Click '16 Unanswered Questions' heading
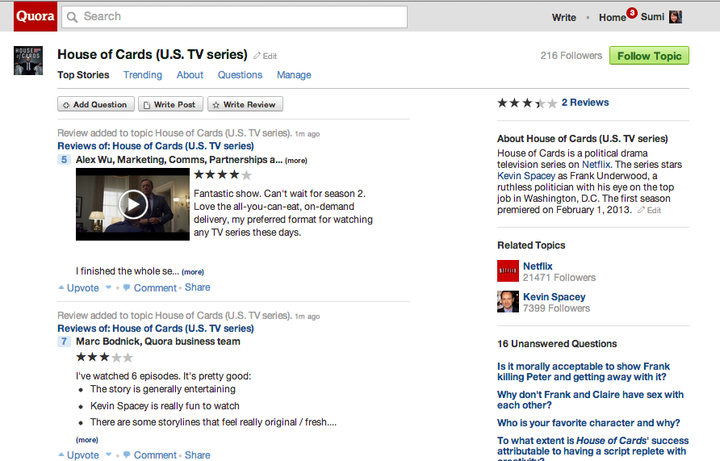Image resolution: width=720 pixels, height=461 pixels. 557,344
